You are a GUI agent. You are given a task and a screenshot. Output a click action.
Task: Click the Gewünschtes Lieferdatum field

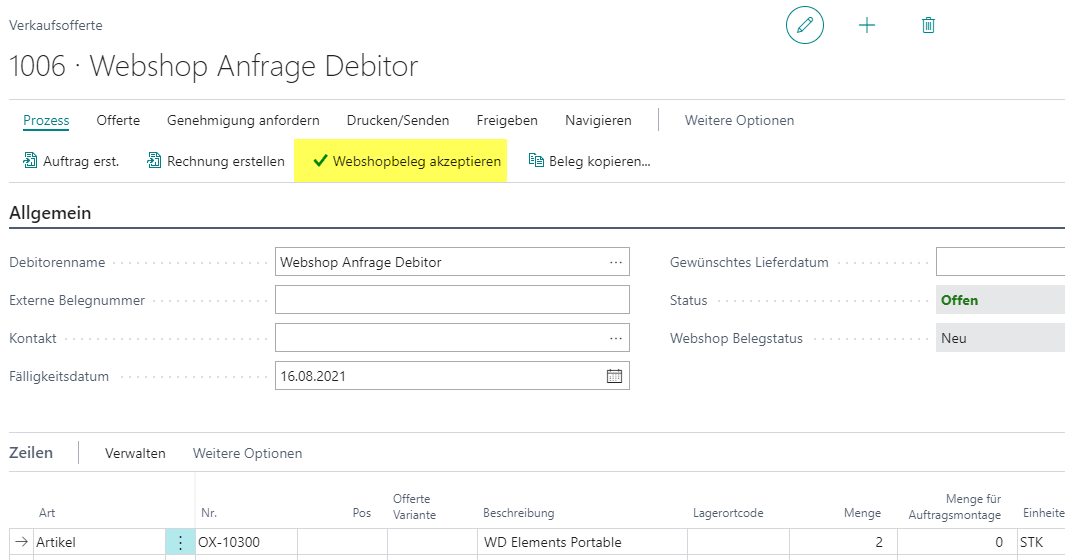[1000, 262]
